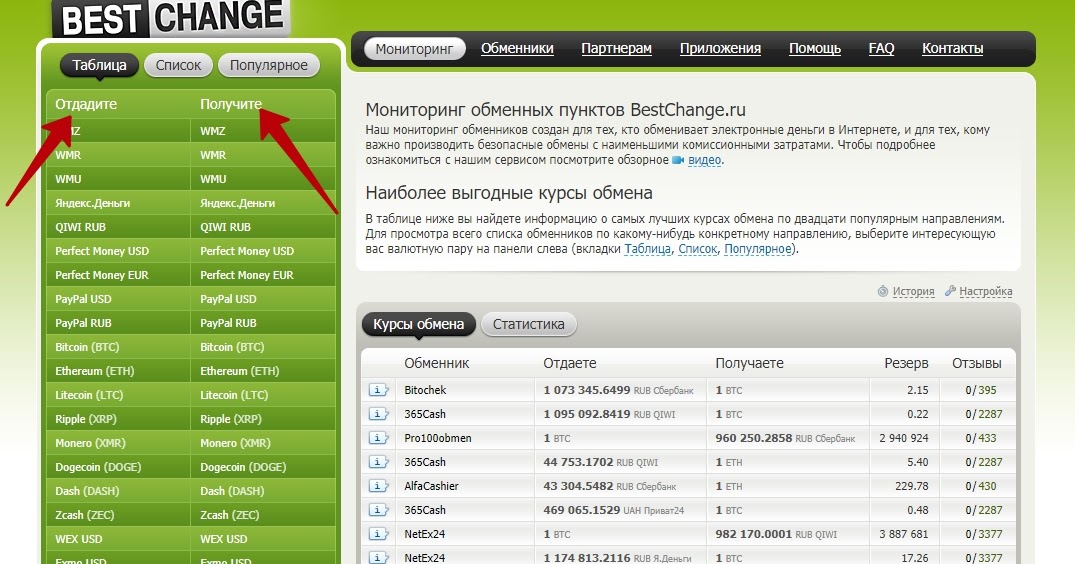Open the Pro100obmen exchanger name
The width and height of the screenshot is (1075, 564).
pos(437,438)
